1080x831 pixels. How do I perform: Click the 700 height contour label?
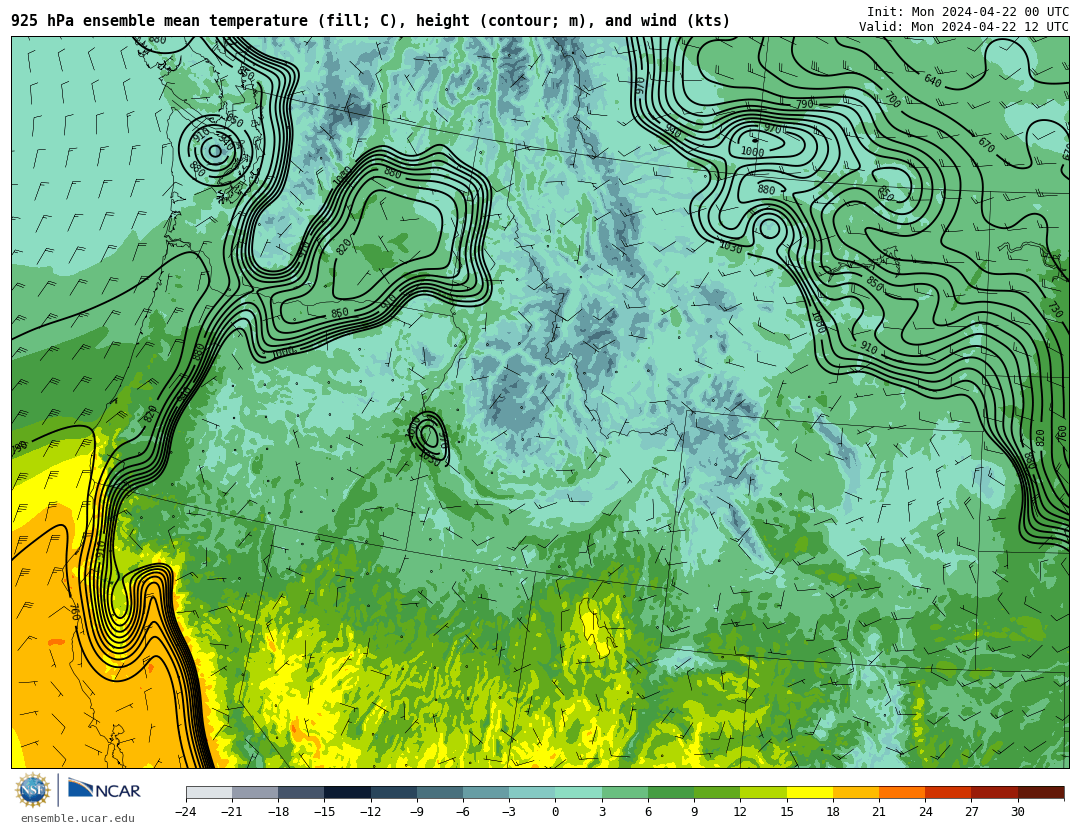892,100
